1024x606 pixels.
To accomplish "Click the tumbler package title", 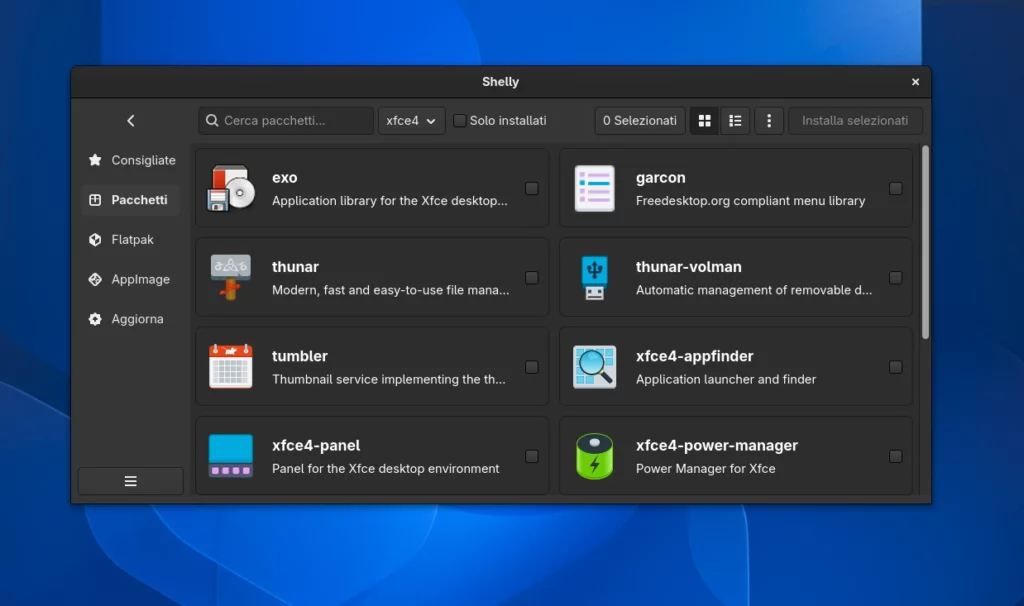I will [x=300, y=356].
